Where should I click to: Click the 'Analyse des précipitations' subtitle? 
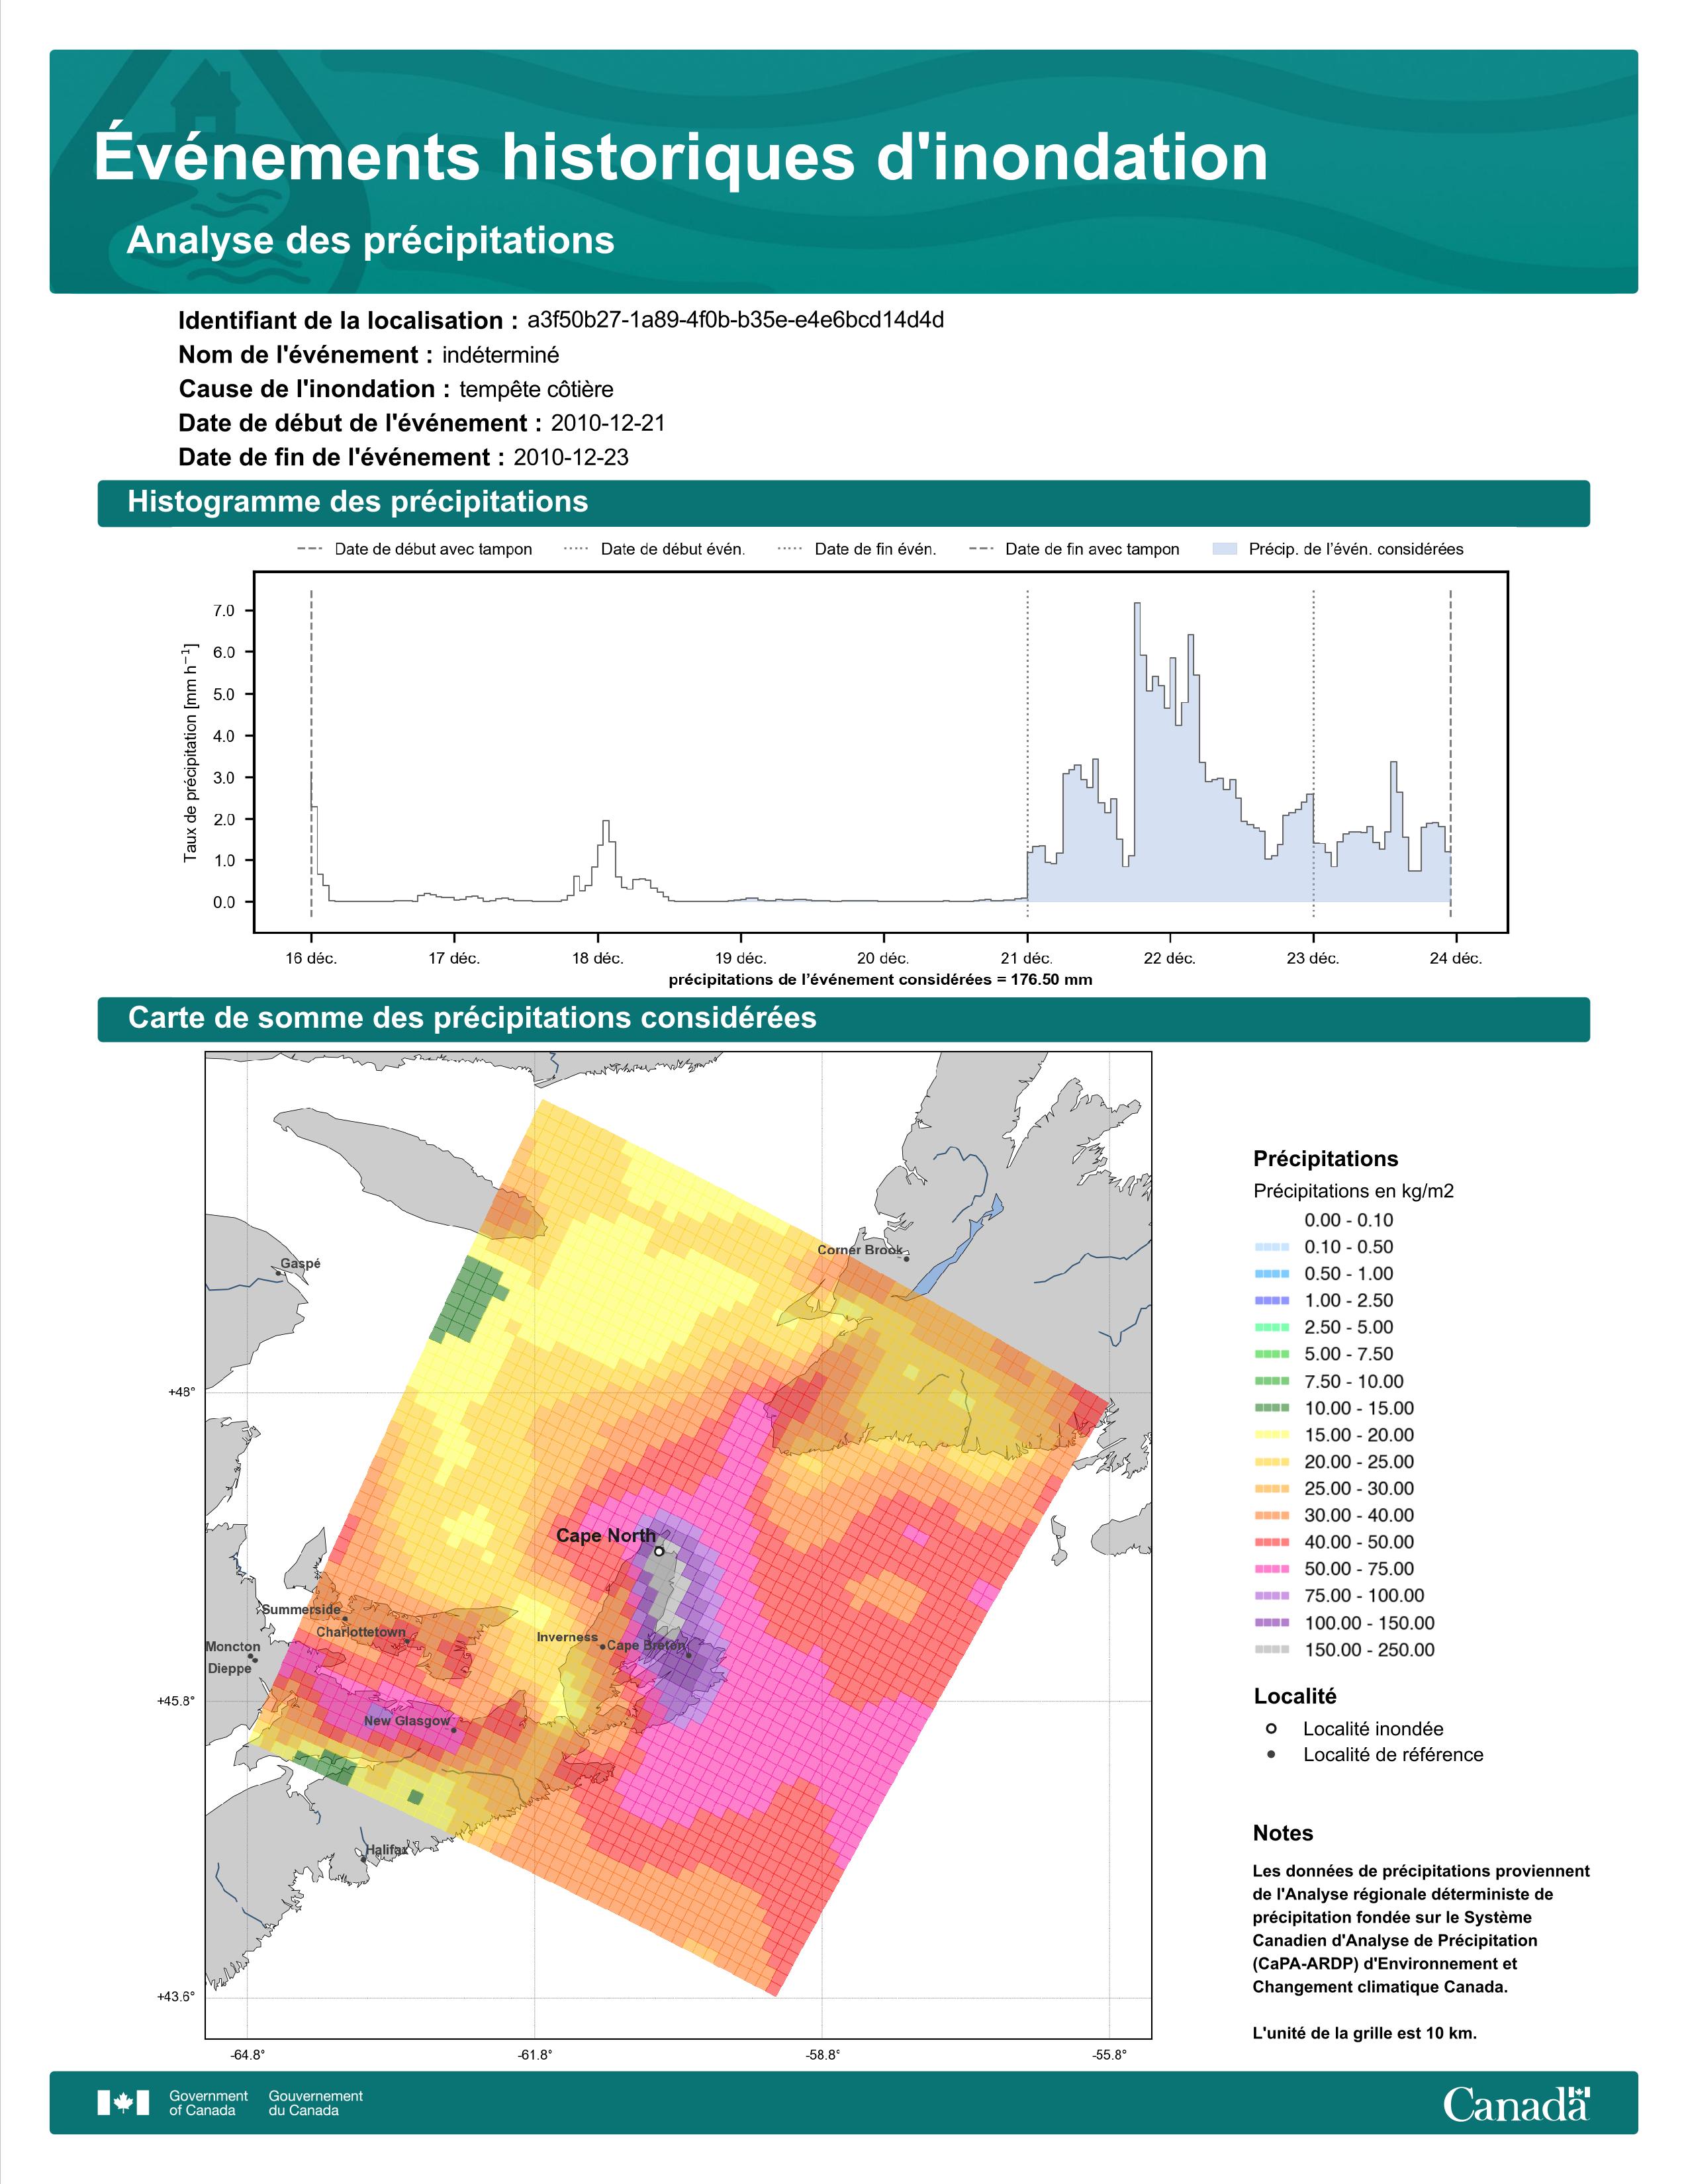pyautogui.click(x=371, y=241)
